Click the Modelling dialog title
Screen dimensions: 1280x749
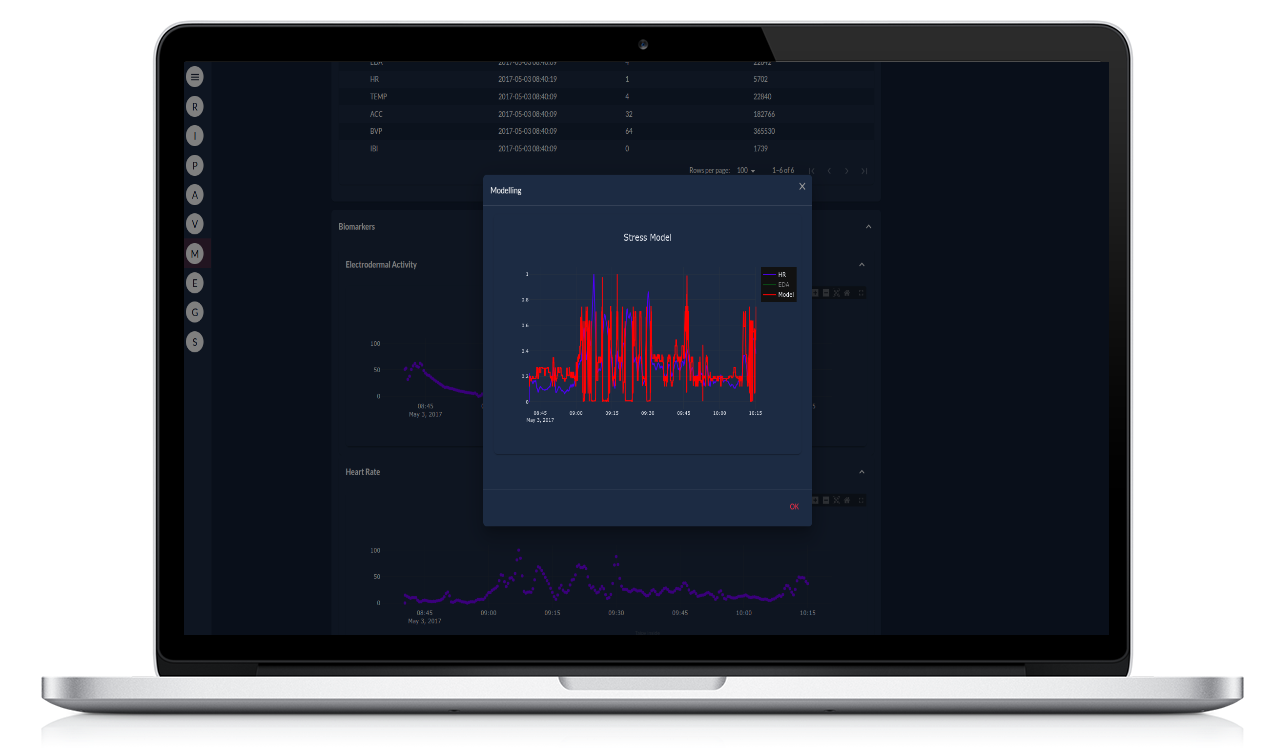pyautogui.click(x=506, y=190)
